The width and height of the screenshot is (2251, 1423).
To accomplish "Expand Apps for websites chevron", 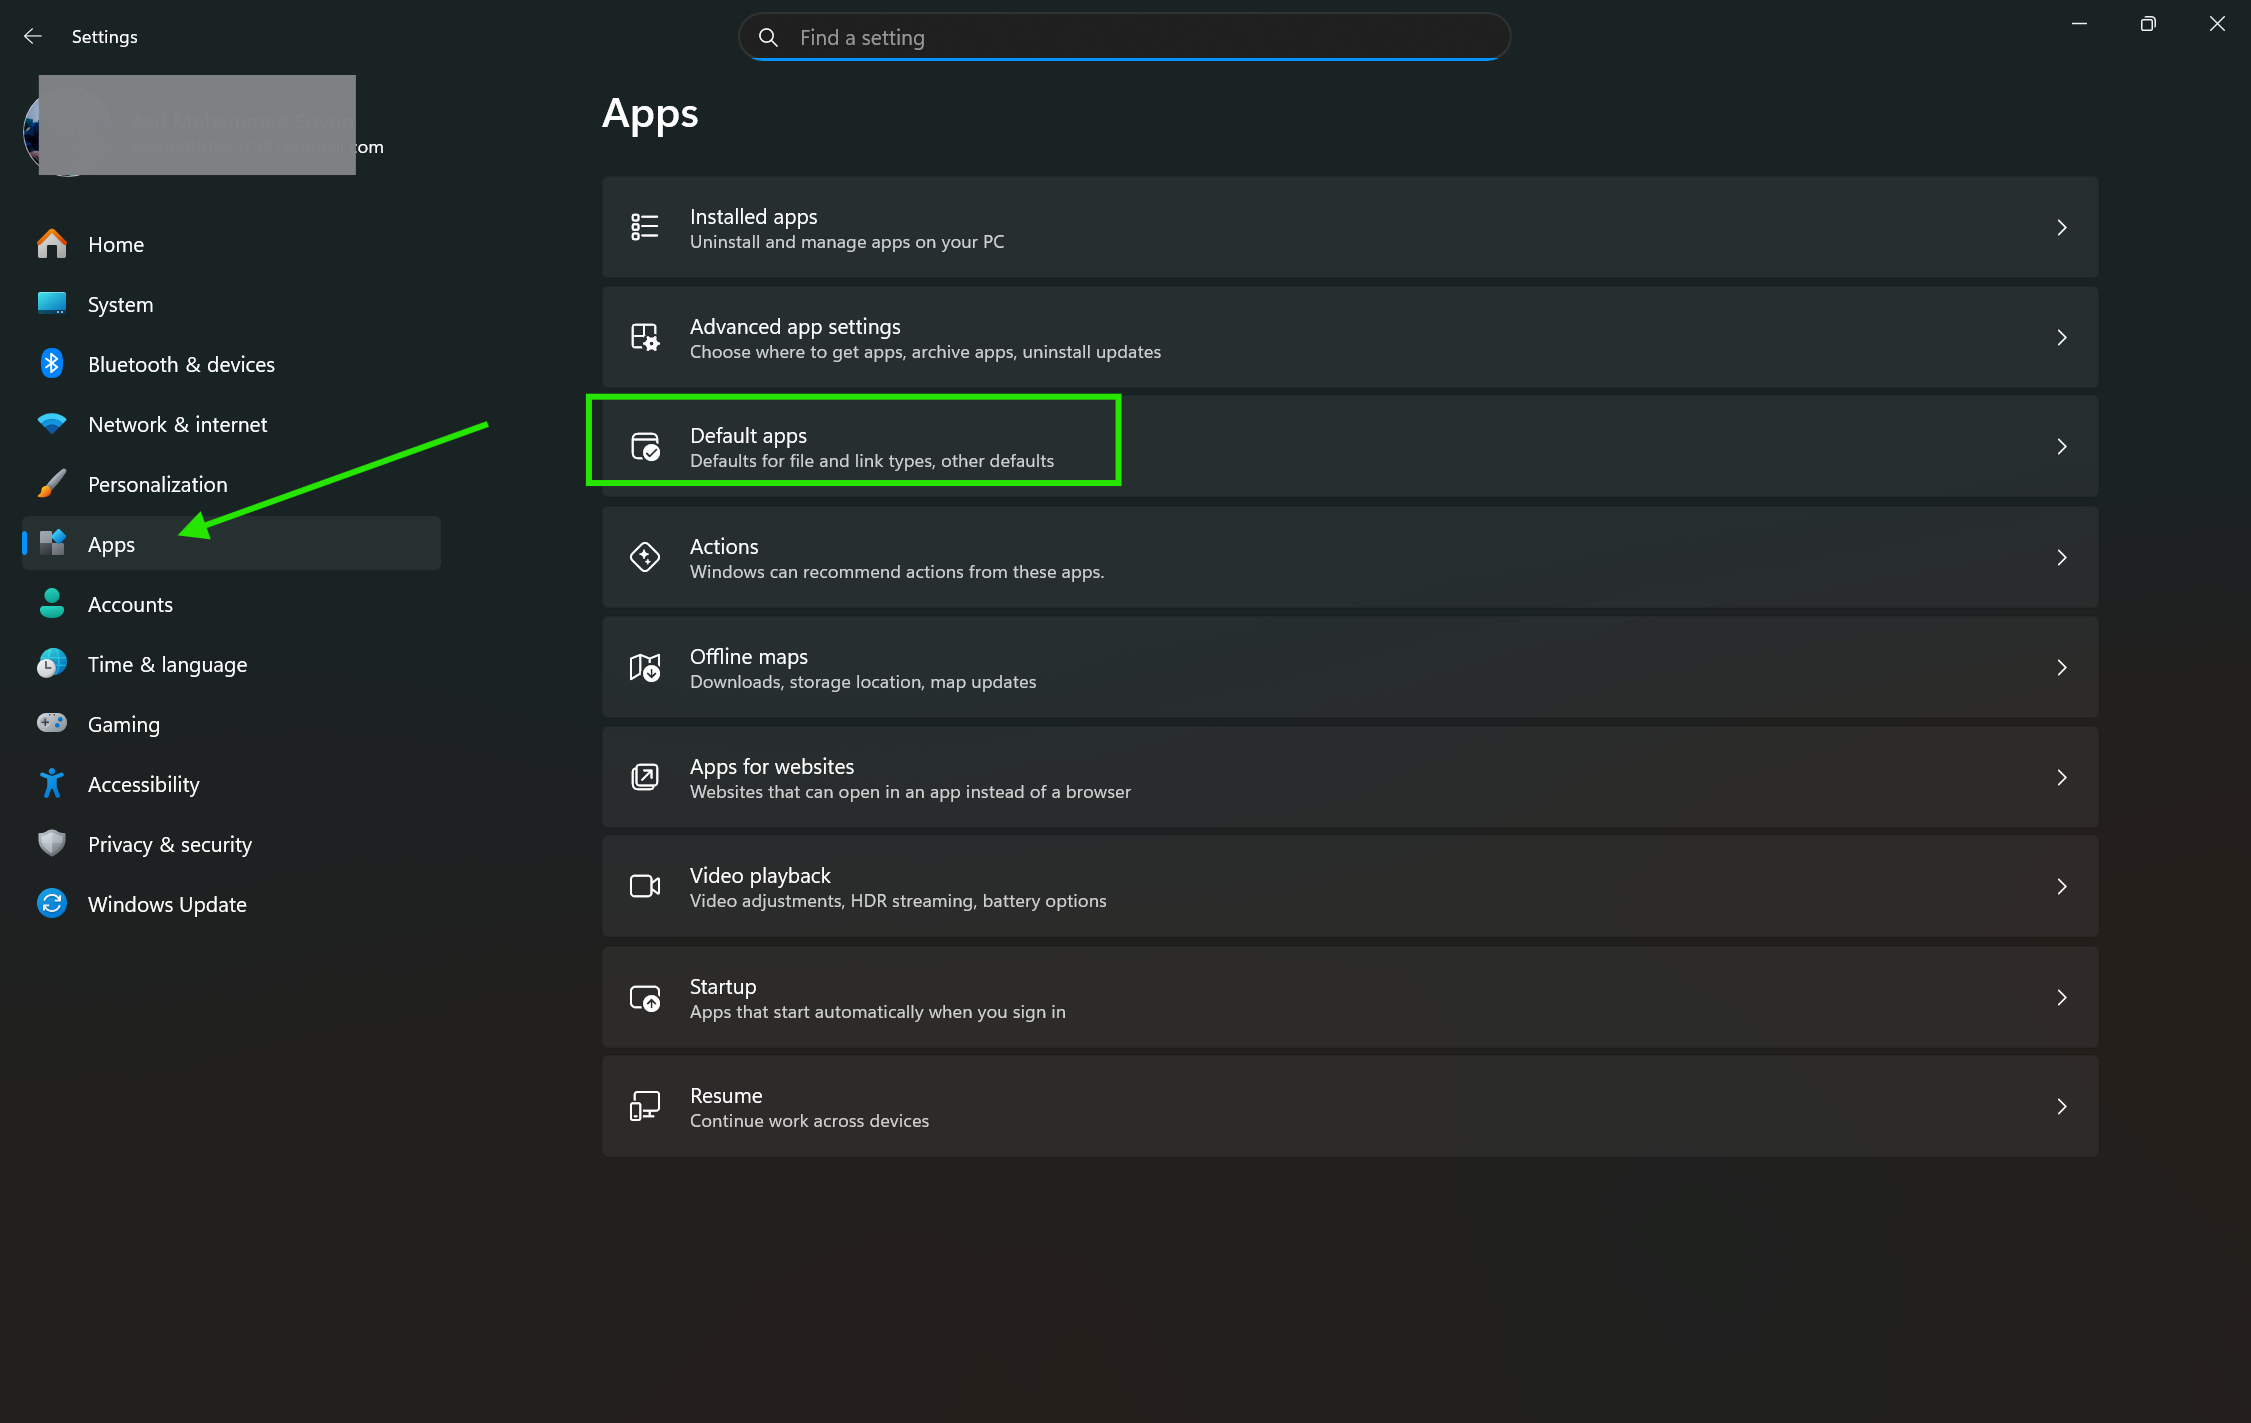I will (2061, 778).
